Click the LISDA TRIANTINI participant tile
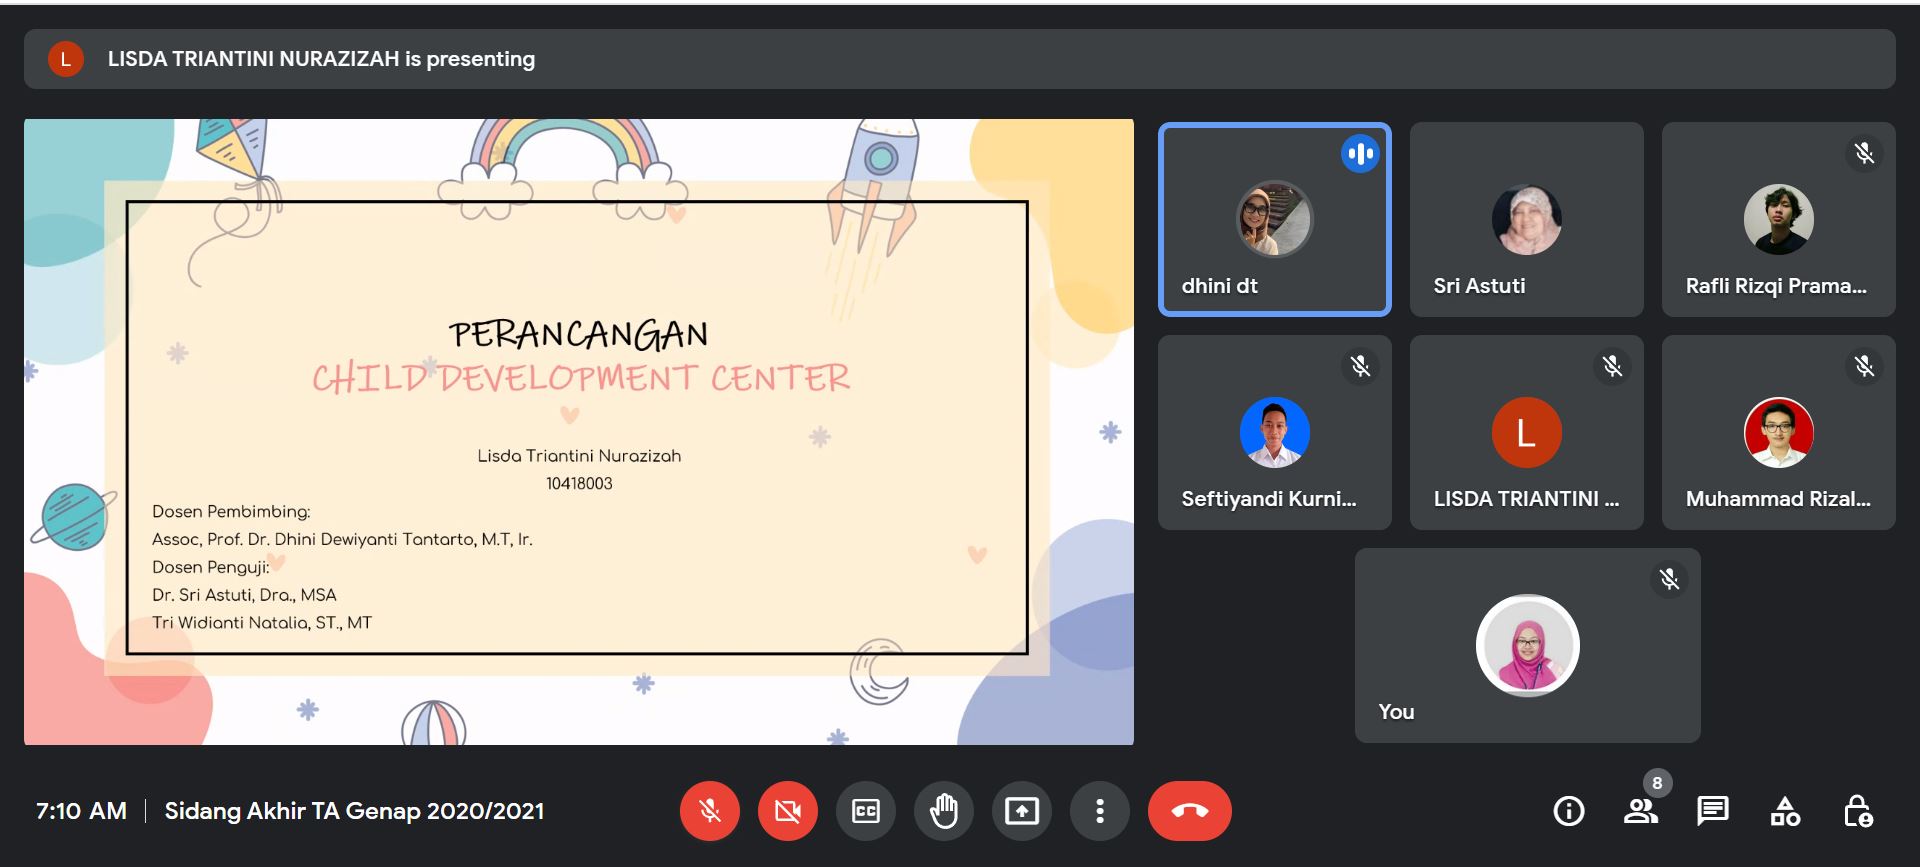1920x867 pixels. coord(1526,432)
